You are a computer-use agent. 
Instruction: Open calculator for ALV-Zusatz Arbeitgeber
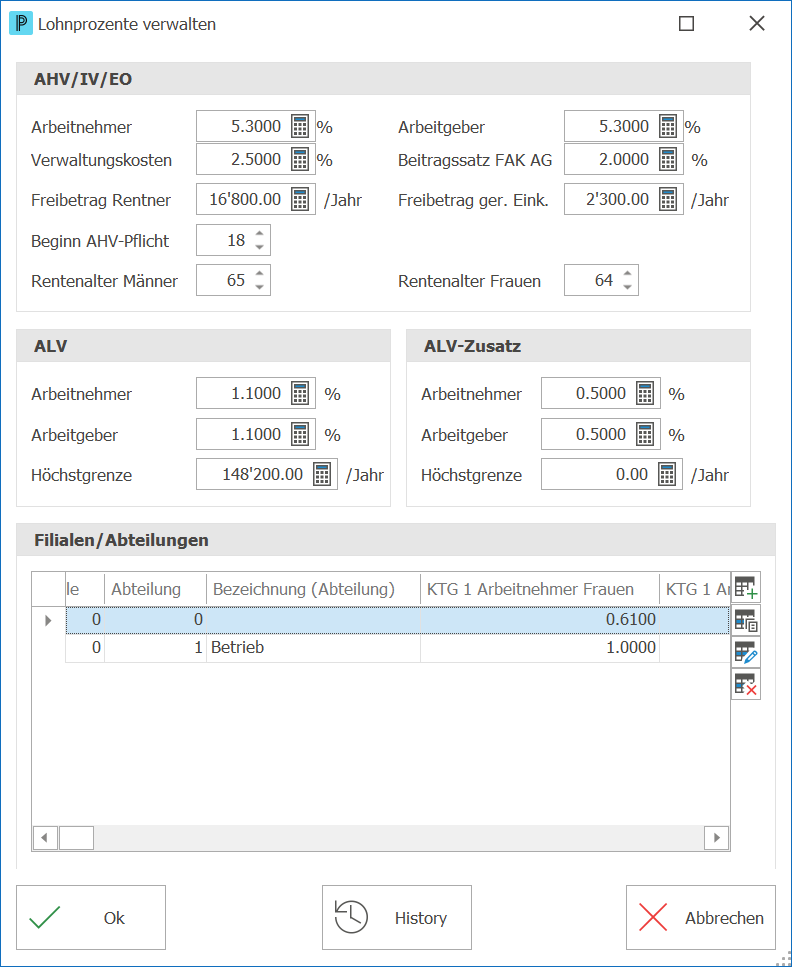645,434
